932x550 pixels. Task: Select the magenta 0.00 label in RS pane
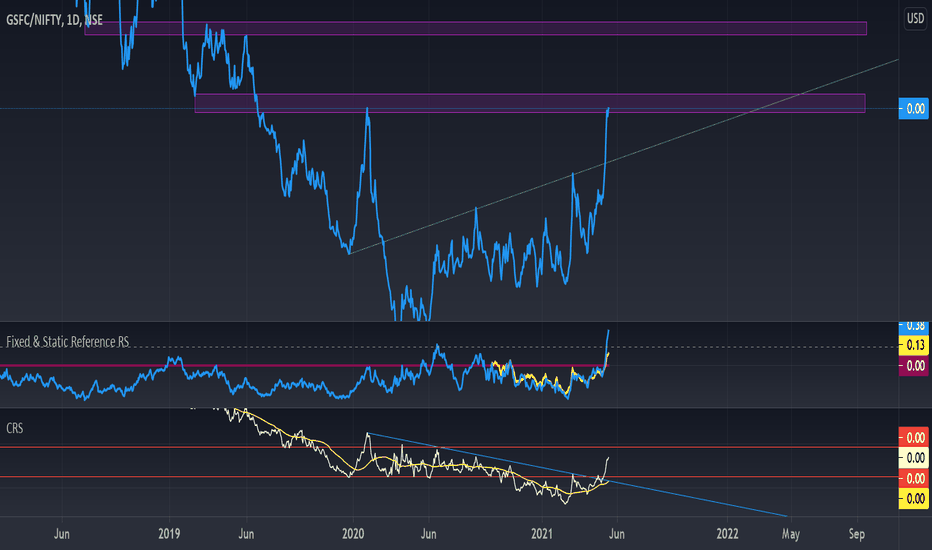[914, 366]
